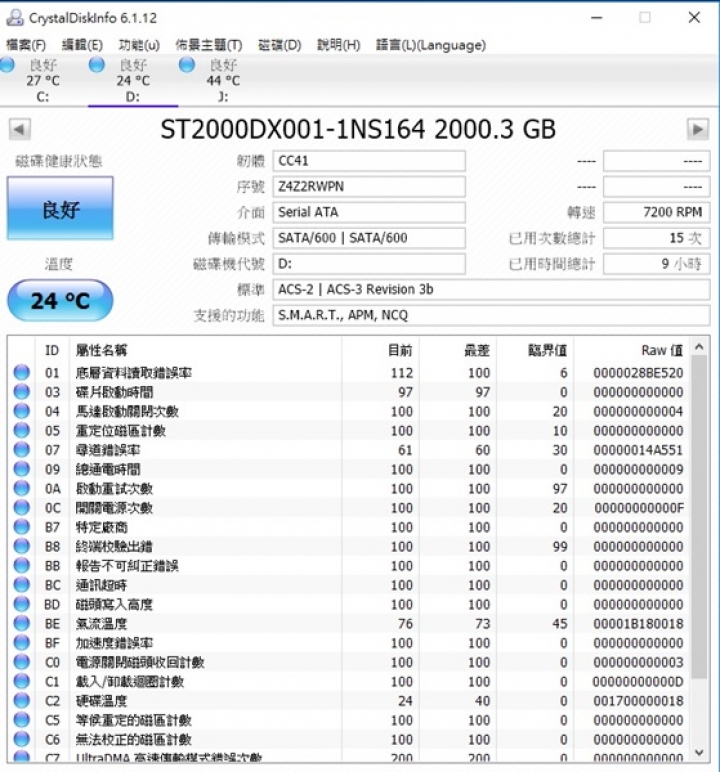This screenshot has height=772, width=720.
Task: Click status orb of attribute B8
Action: tap(22, 546)
